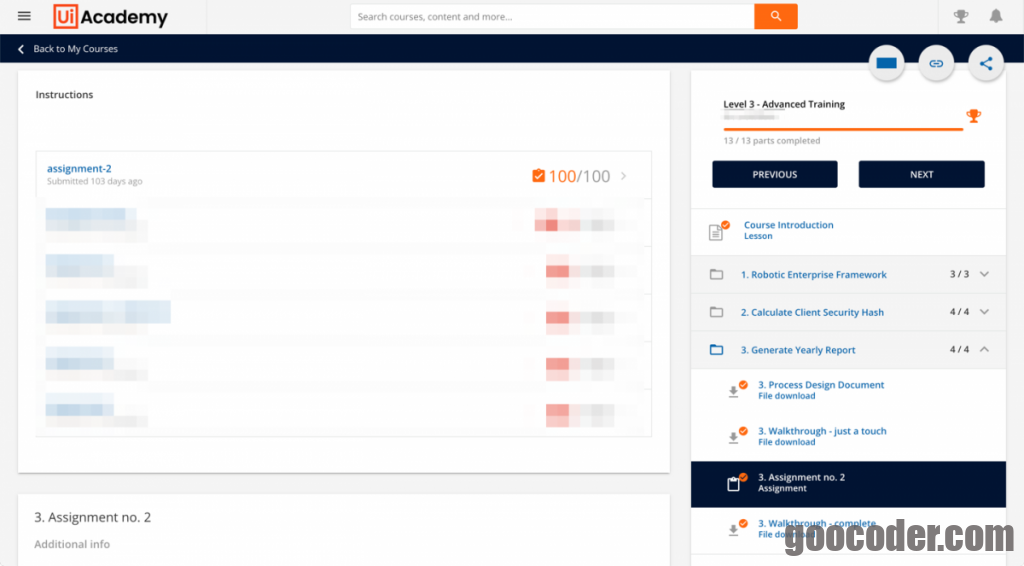
Task: Click the search courses input field
Action: point(552,17)
